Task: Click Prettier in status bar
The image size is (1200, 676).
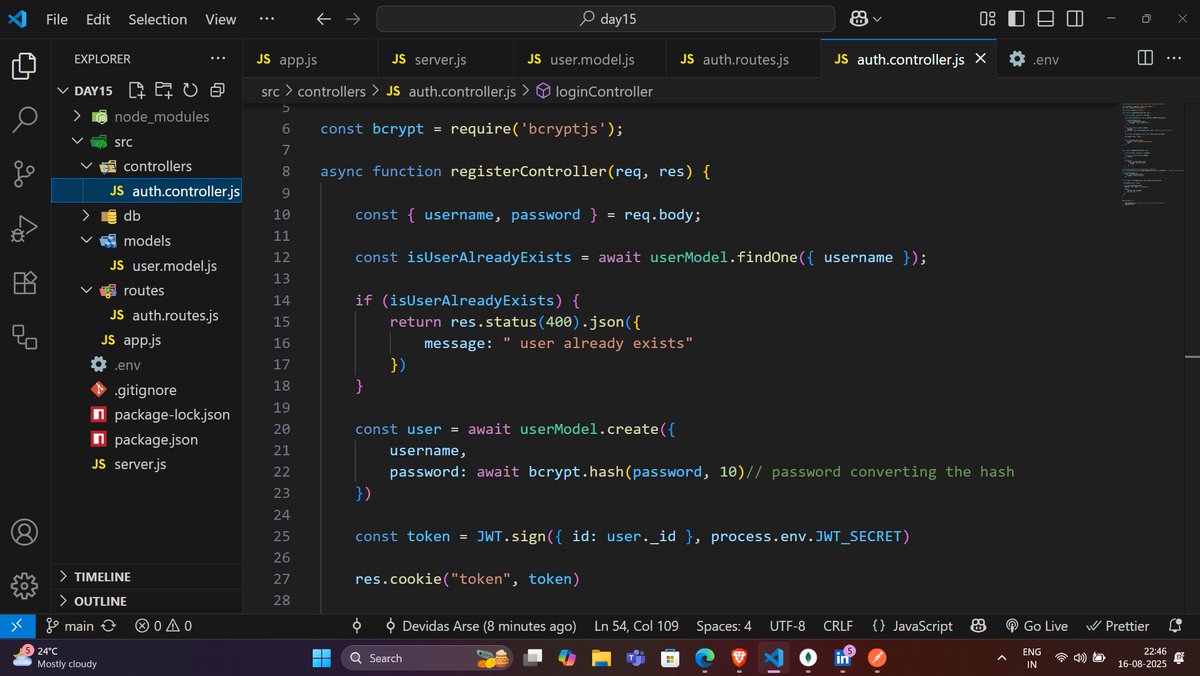Action: point(1117,626)
